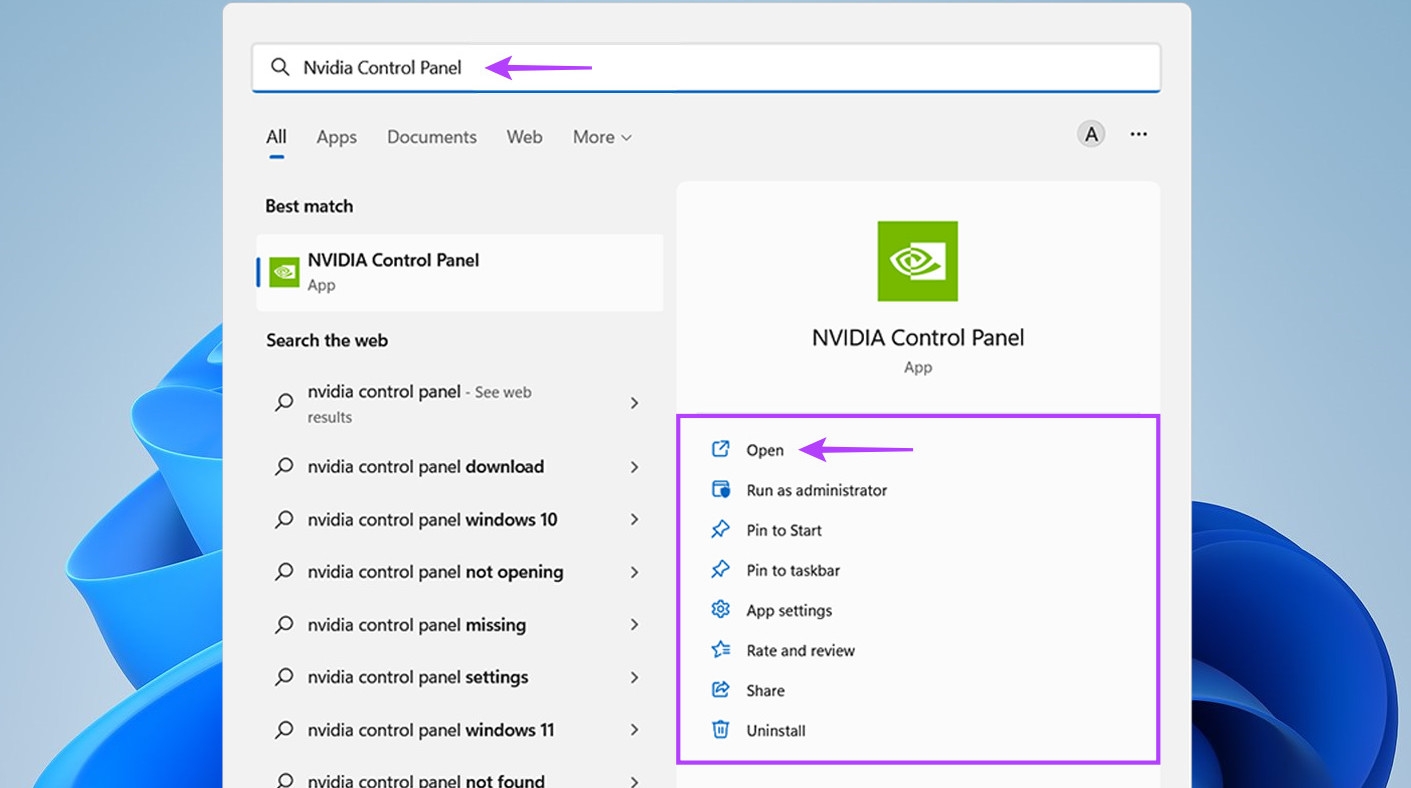Switch to the Apps search tab
1411x788 pixels.
pos(336,137)
